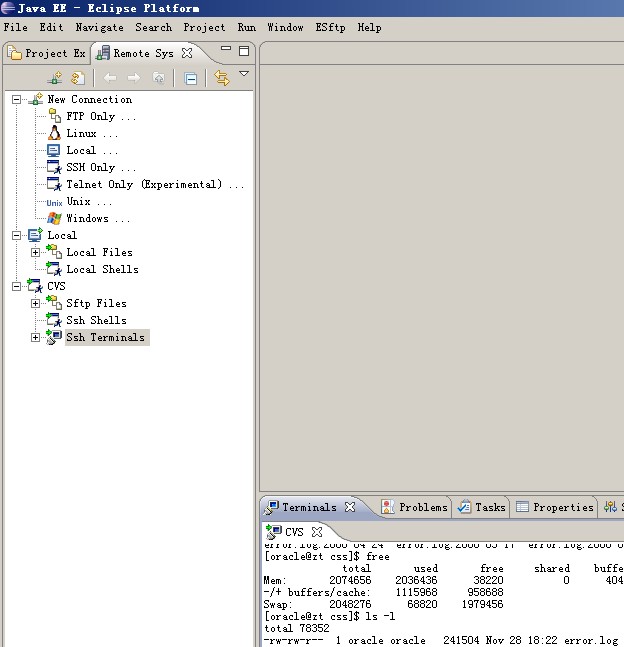Click the Unix connection icon
This screenshot has height=647, width=624.
pos(54,202)
